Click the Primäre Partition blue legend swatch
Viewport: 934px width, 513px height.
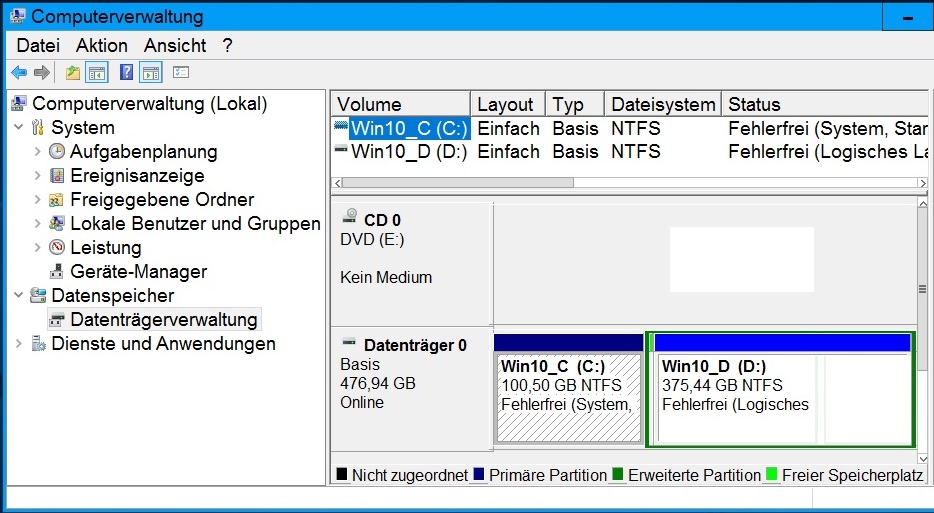(x=479, y=474)
